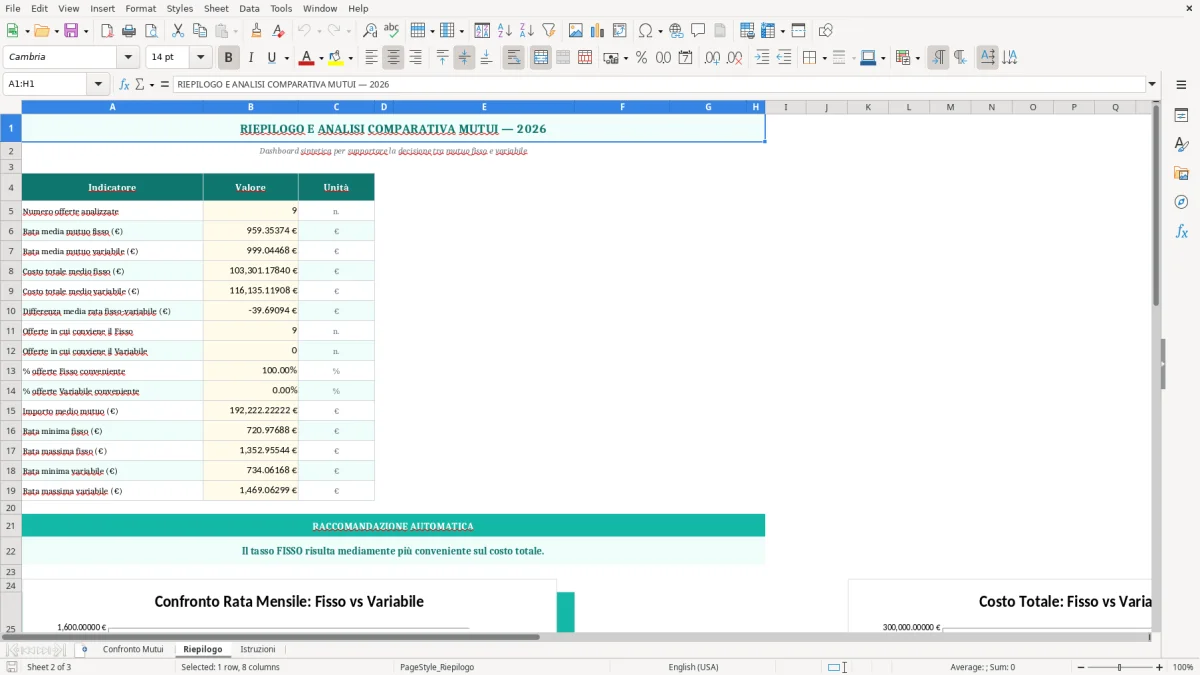Insert pivot table icon
This screenshot has width=1200, height=675.
click(x=620, y=31)
